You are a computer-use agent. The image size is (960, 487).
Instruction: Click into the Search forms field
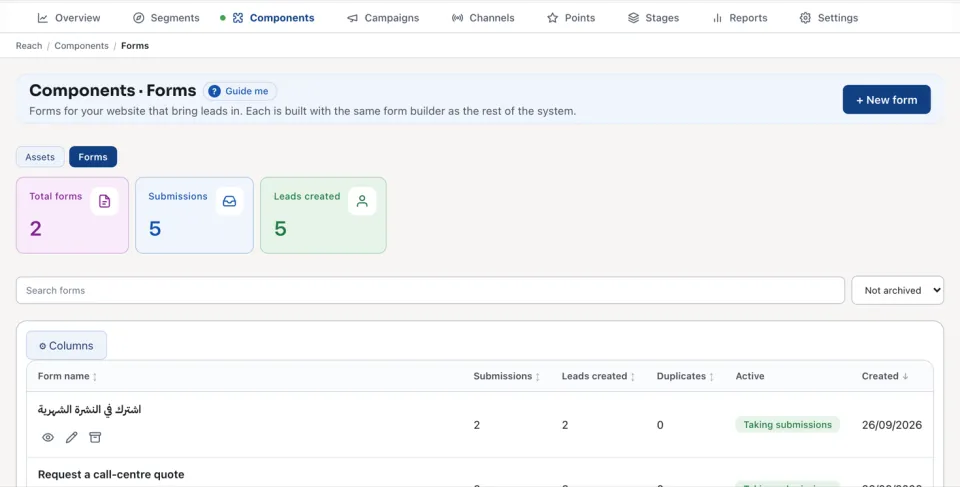tap(430, 290)
